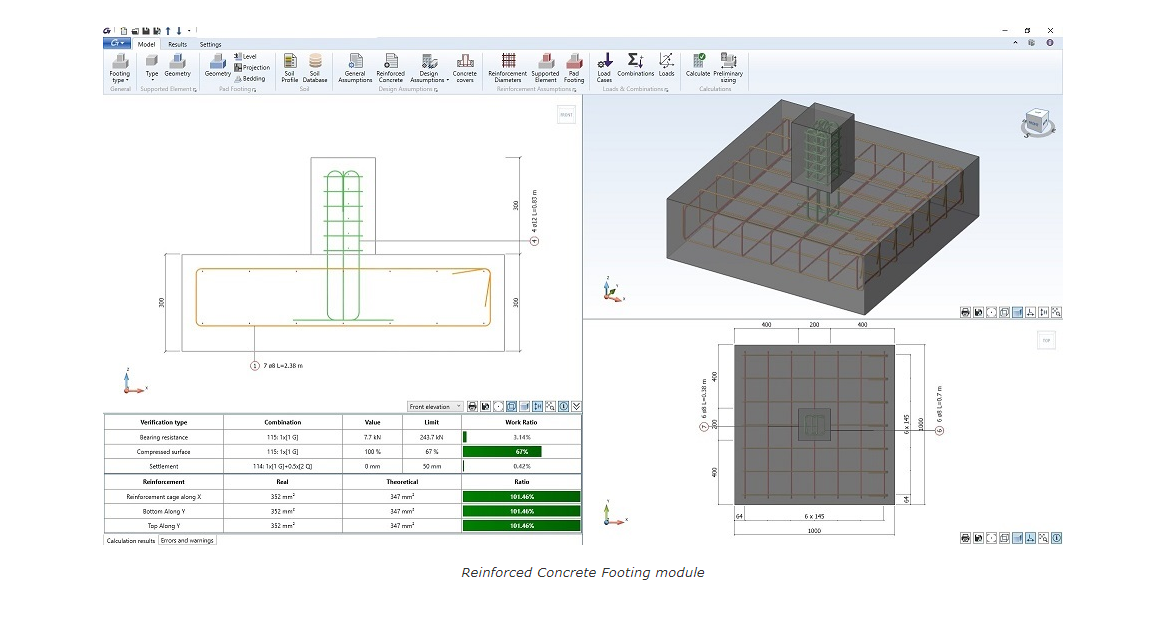Screen dimensions: 1169x617
Task: Open the Errors and warnings tab
Action: click(x=186, y=540)
